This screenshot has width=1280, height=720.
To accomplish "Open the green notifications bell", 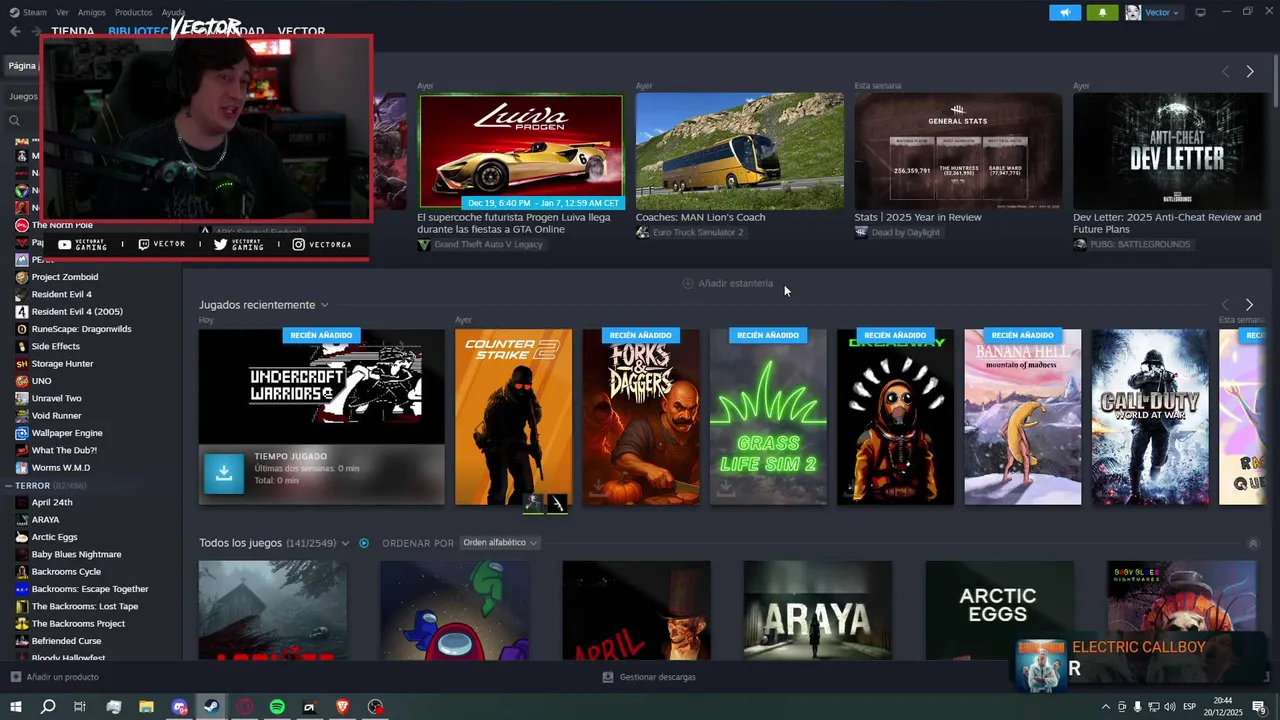I will [x=1103, y=12].
